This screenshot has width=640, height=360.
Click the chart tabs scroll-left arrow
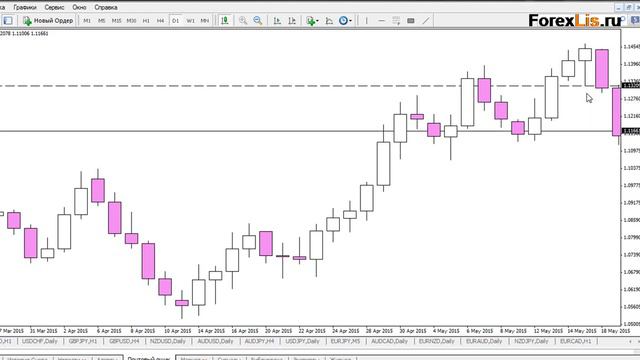pos(630,342)
